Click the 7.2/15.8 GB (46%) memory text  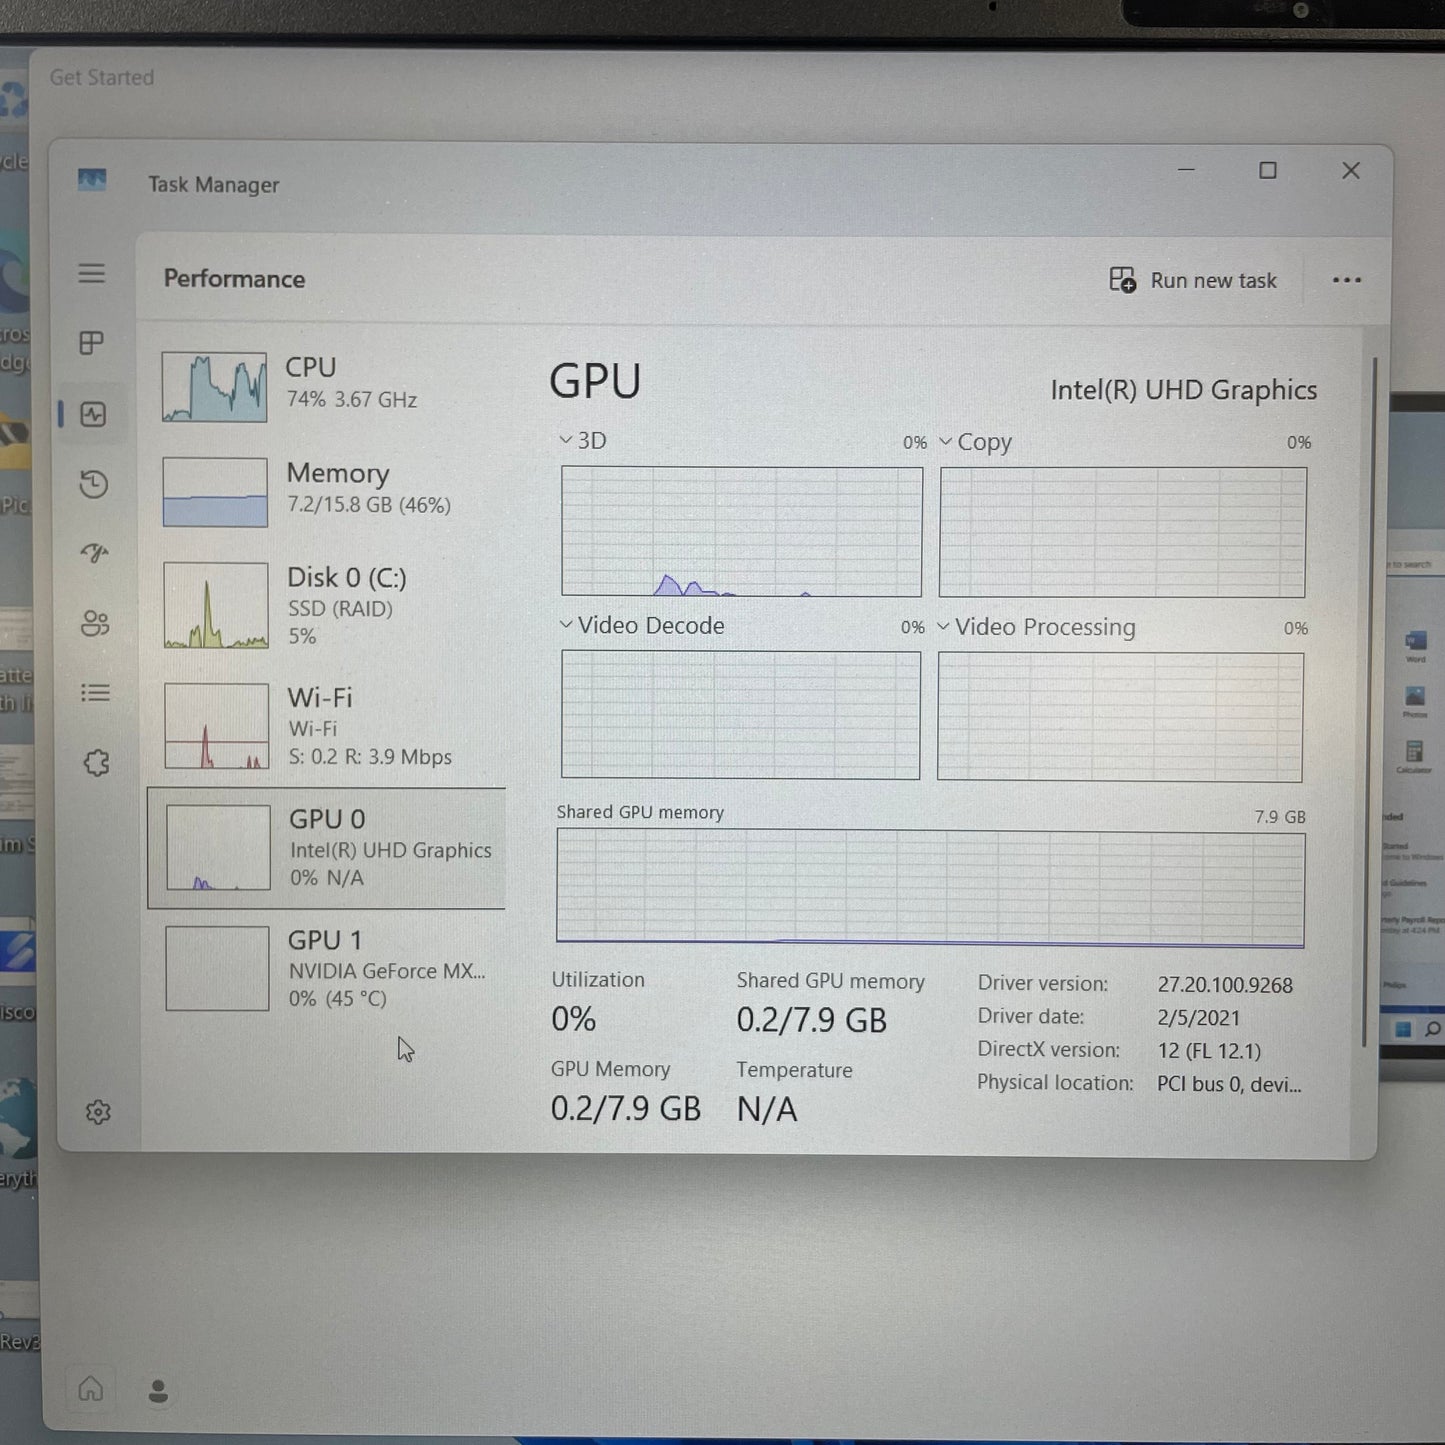coord(368,505)
